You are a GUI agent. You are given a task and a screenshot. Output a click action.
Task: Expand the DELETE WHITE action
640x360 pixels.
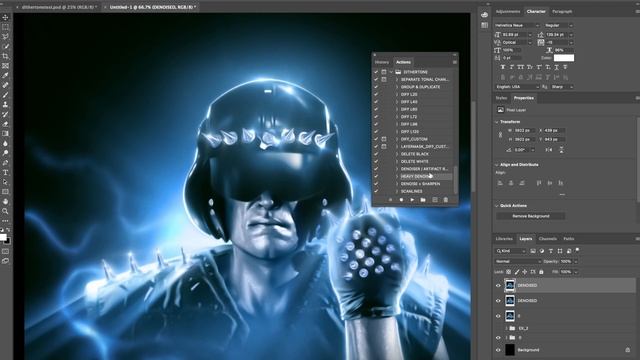coord(397,161)
